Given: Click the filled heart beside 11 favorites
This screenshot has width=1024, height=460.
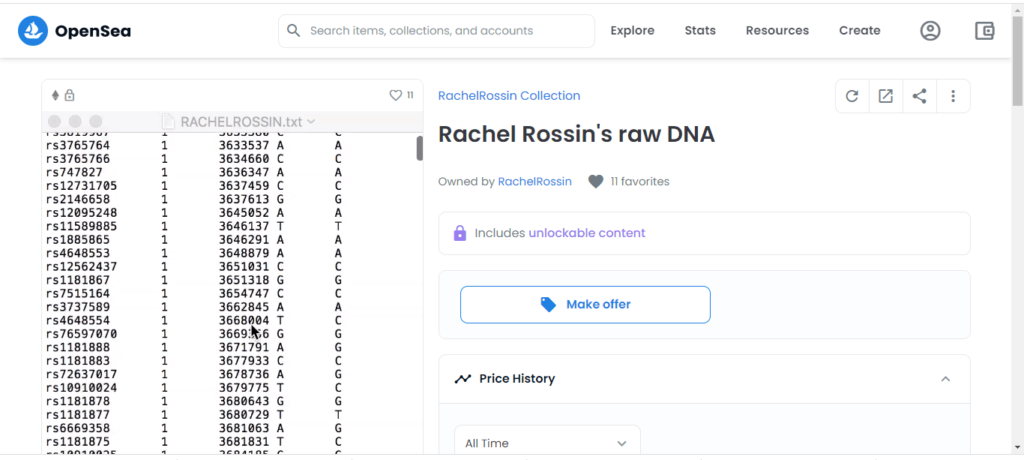Looking at the screenshot, I should click(596, 182).
